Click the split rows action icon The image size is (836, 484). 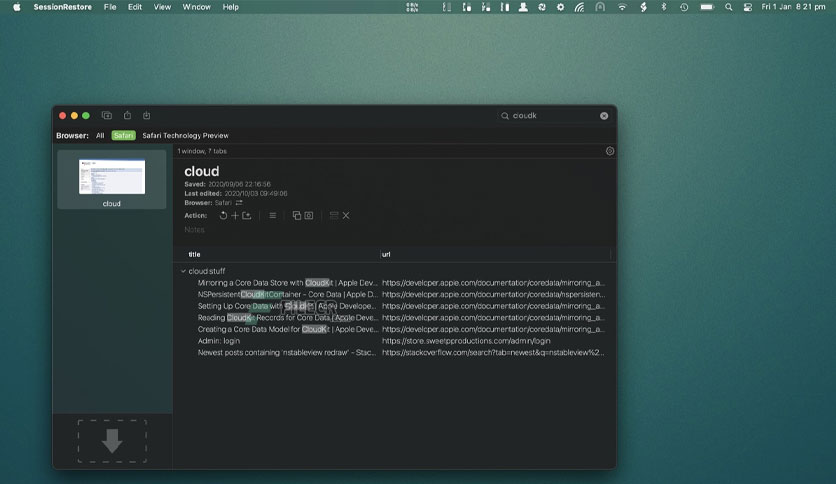point(334,215)
